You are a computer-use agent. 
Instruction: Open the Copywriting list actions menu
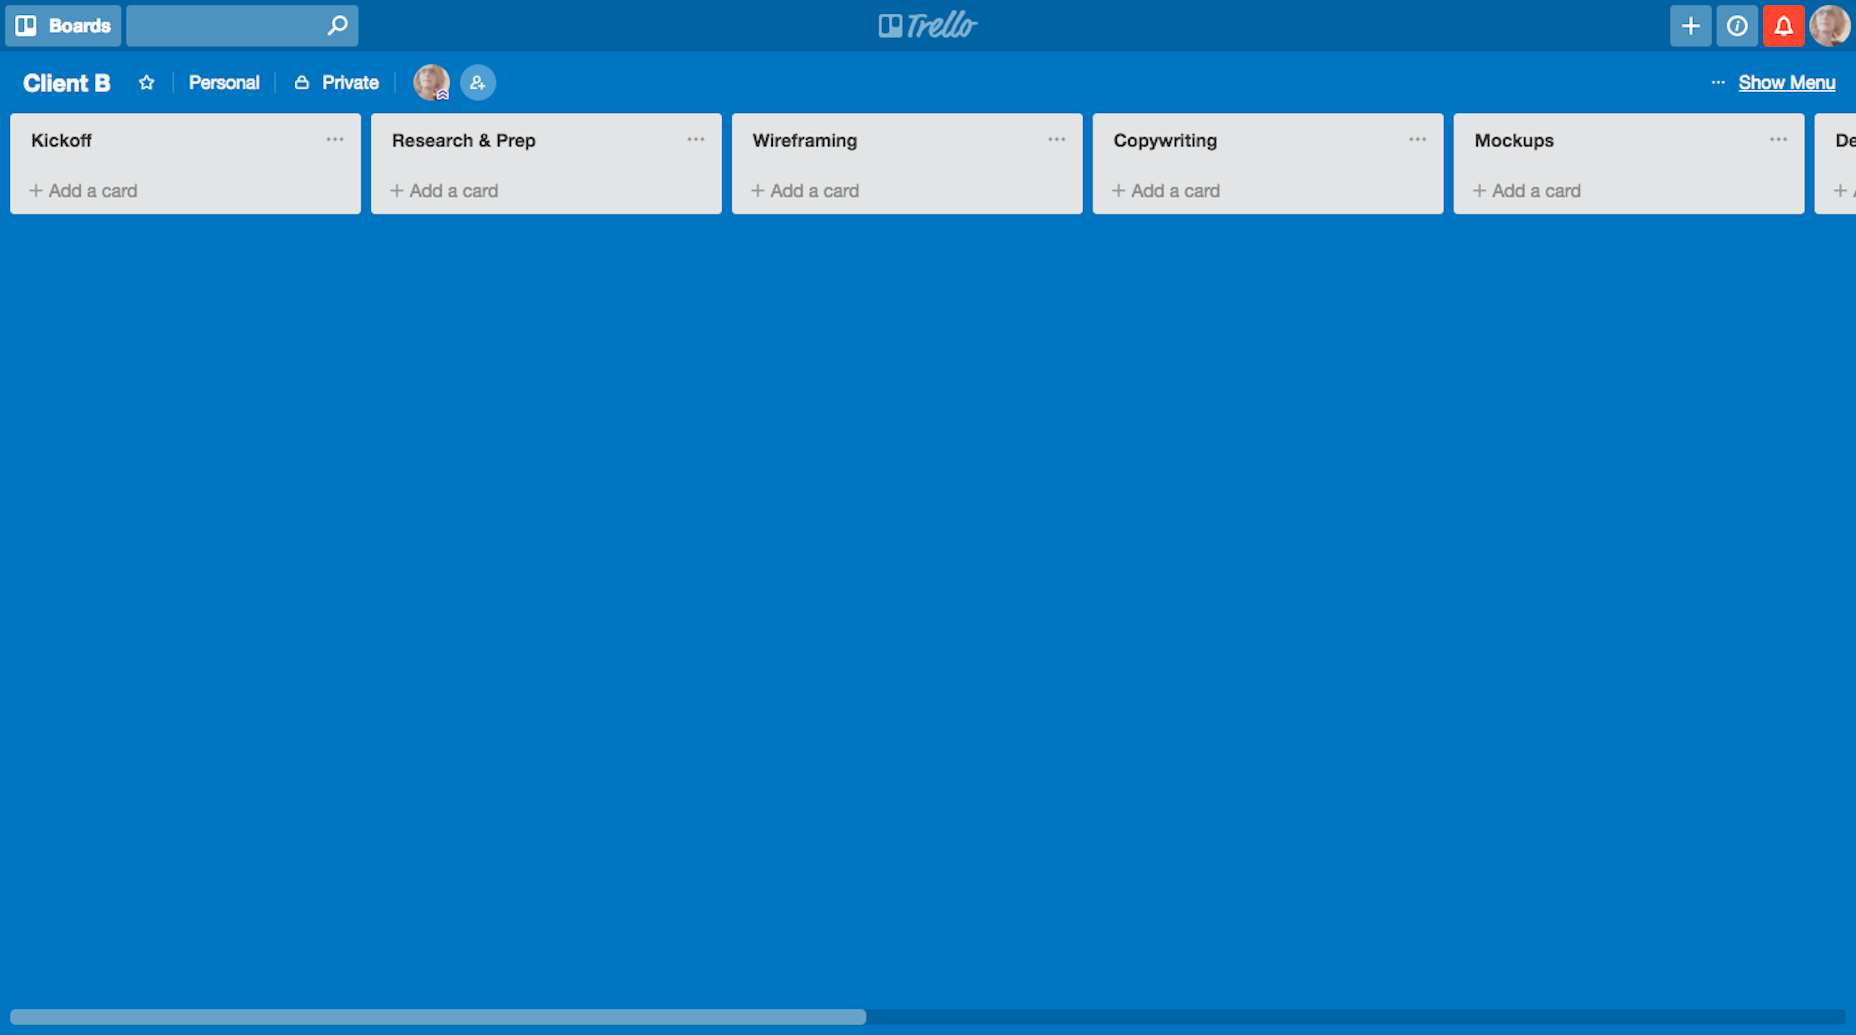click(x=1418, y=140)
